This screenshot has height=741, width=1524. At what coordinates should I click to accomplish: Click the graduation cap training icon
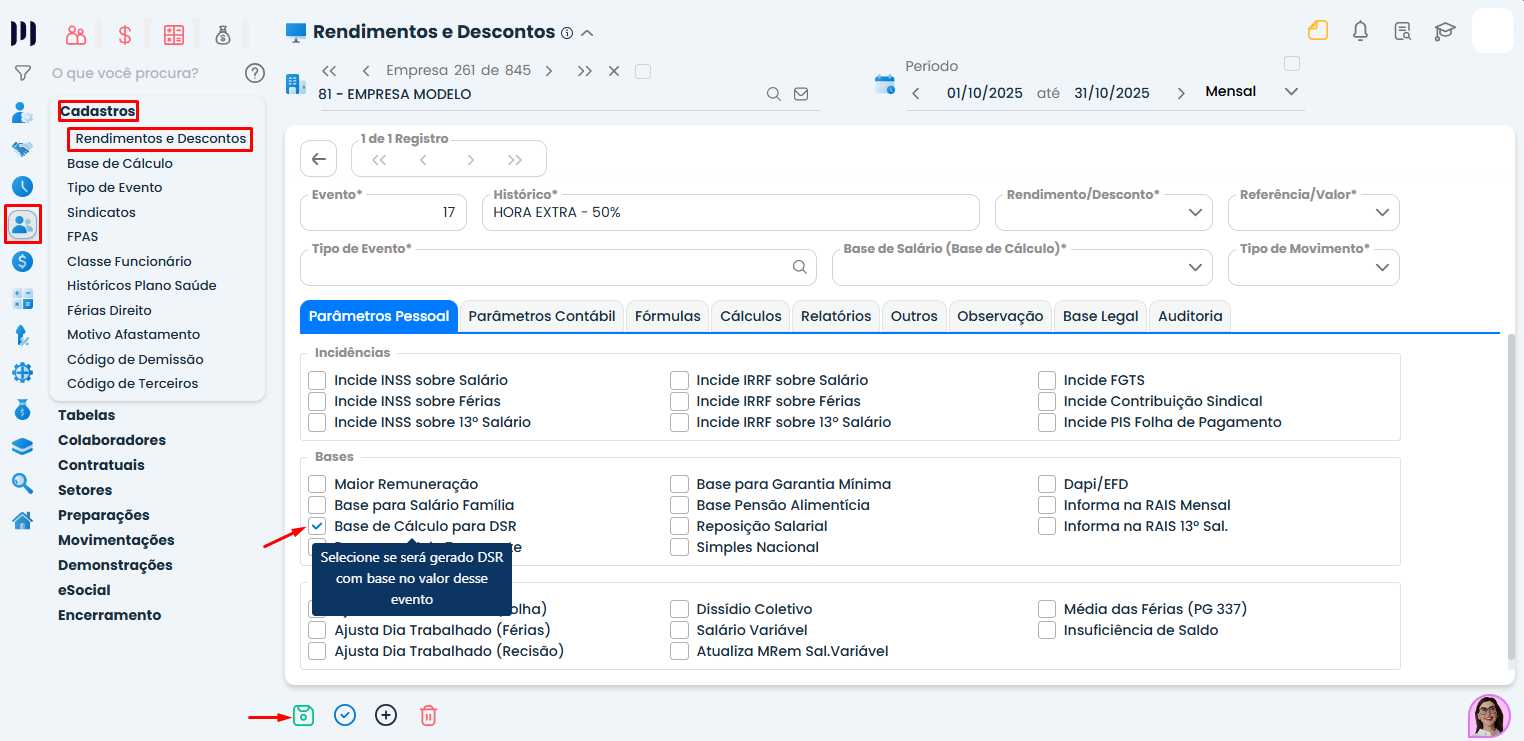pyautogui.click(x=1444, y=31)
